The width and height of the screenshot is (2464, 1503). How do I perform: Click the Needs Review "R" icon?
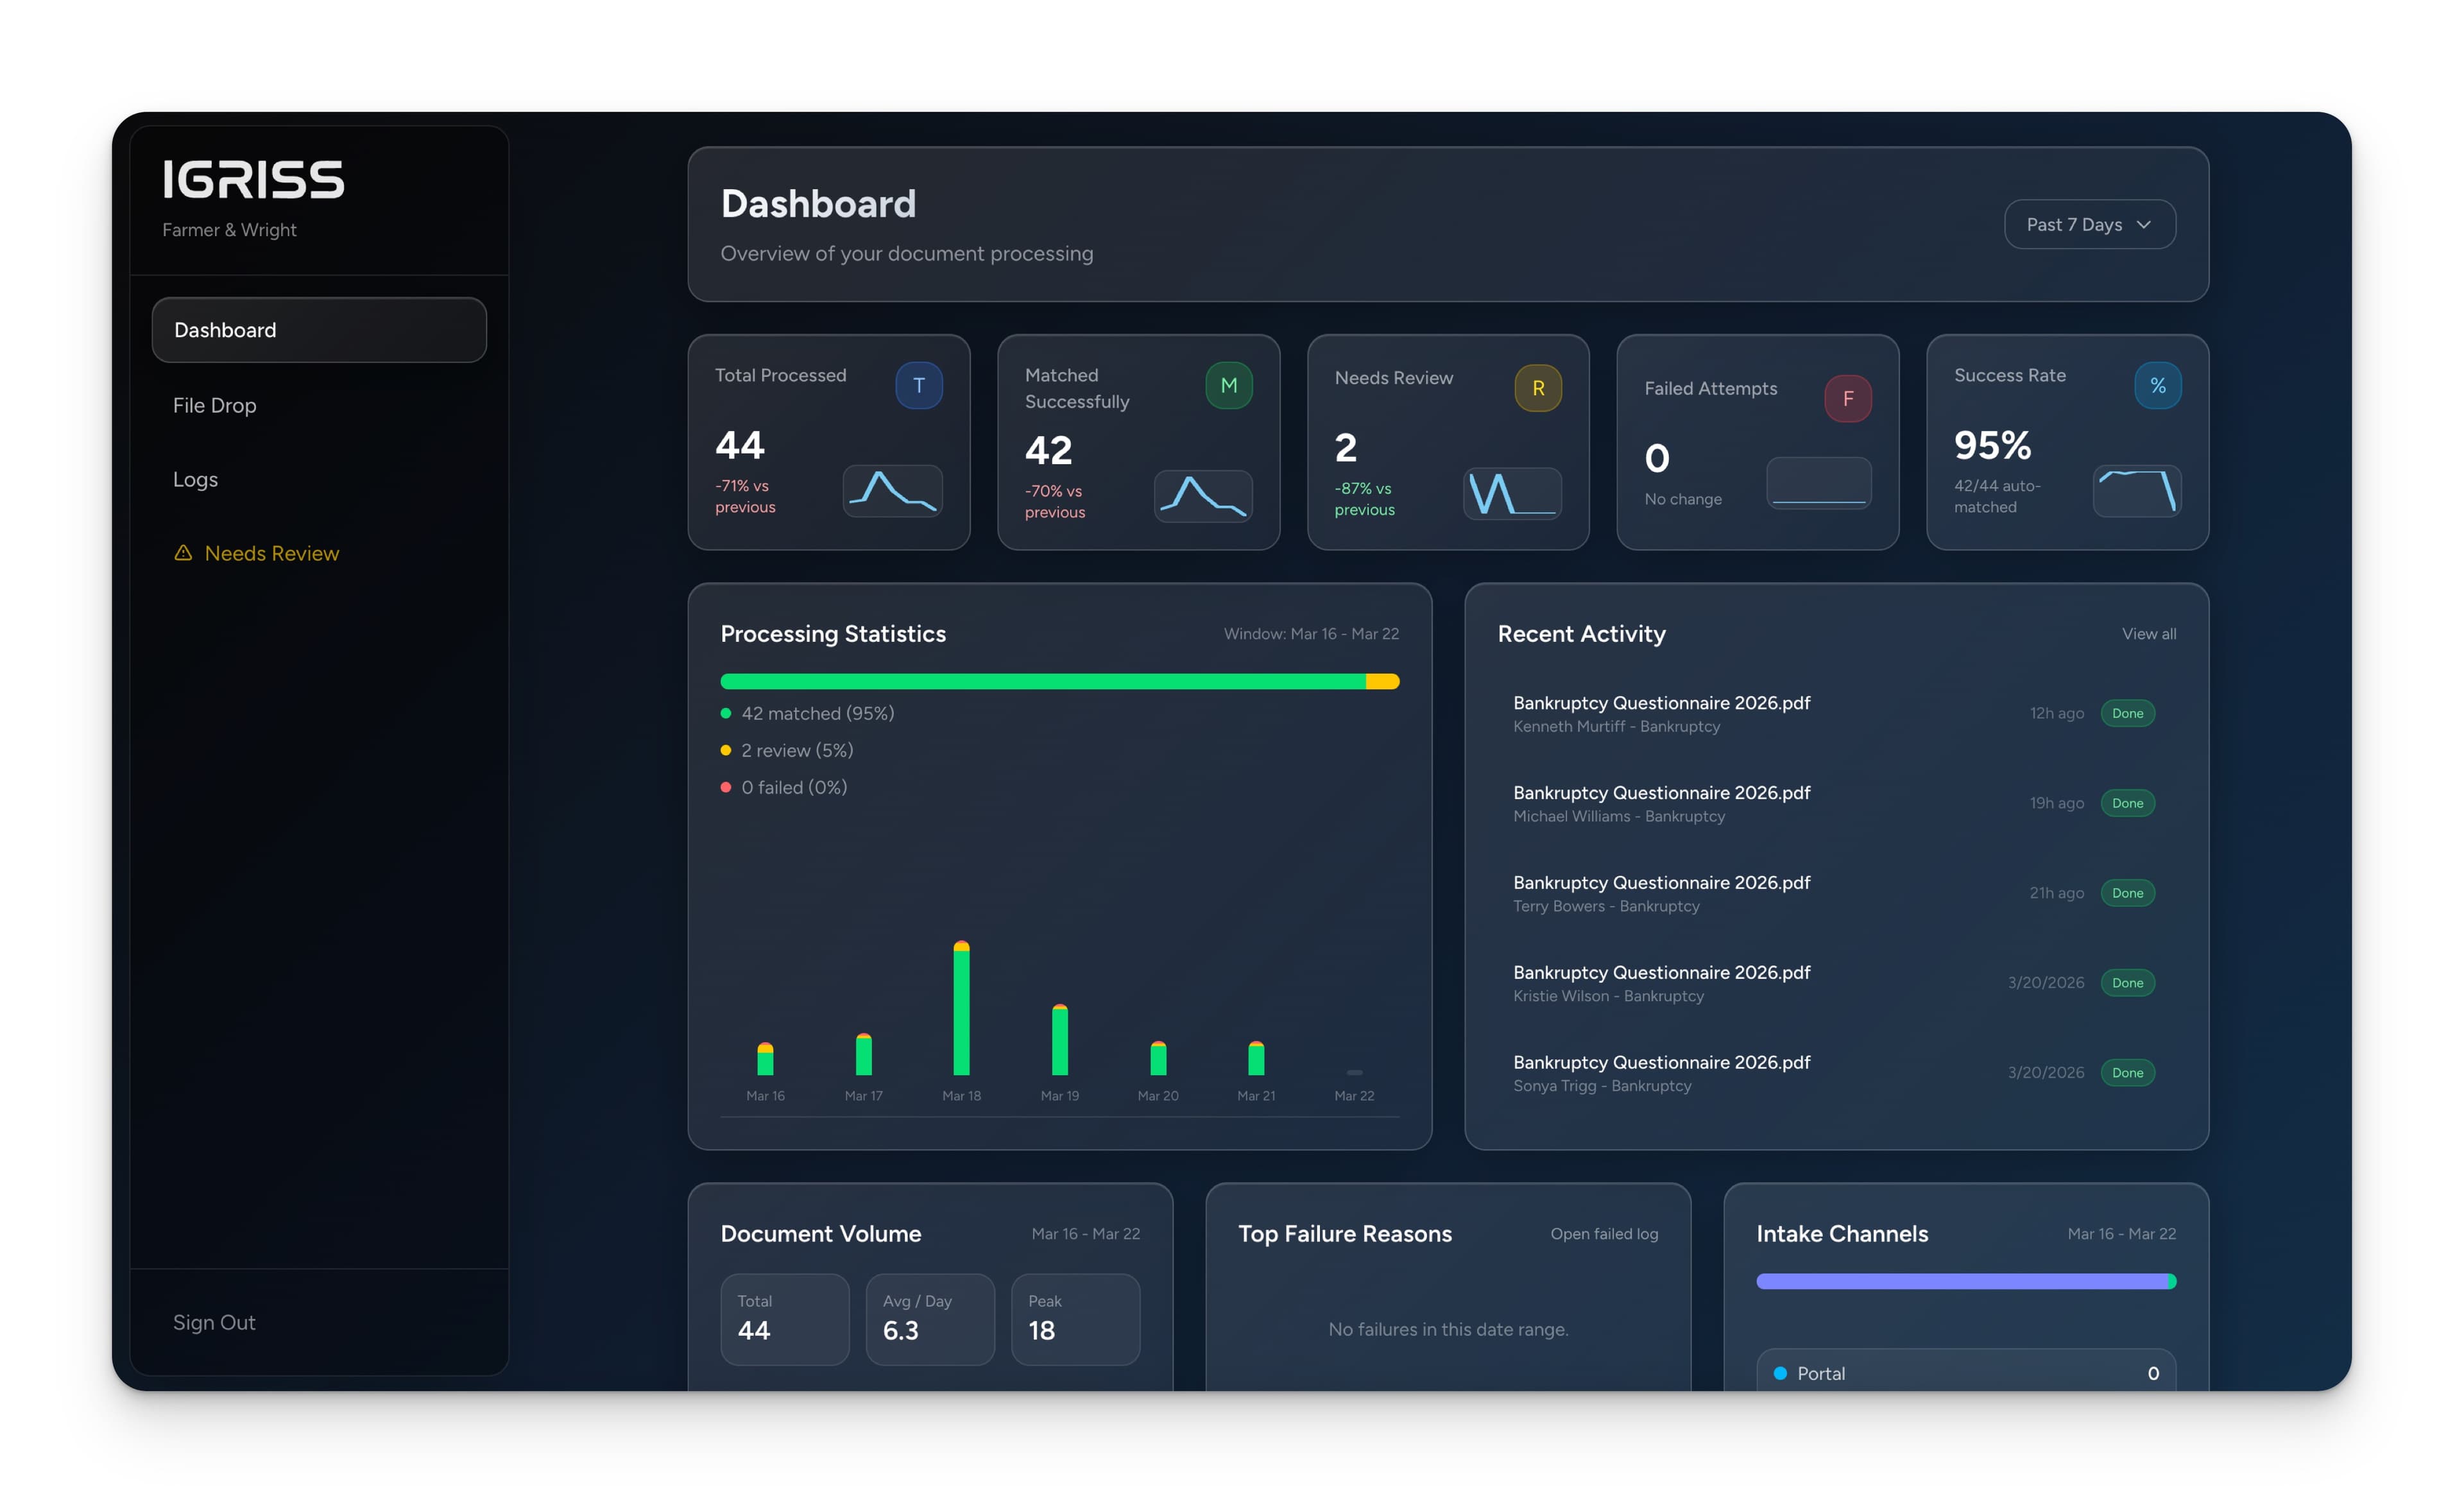1538,388
